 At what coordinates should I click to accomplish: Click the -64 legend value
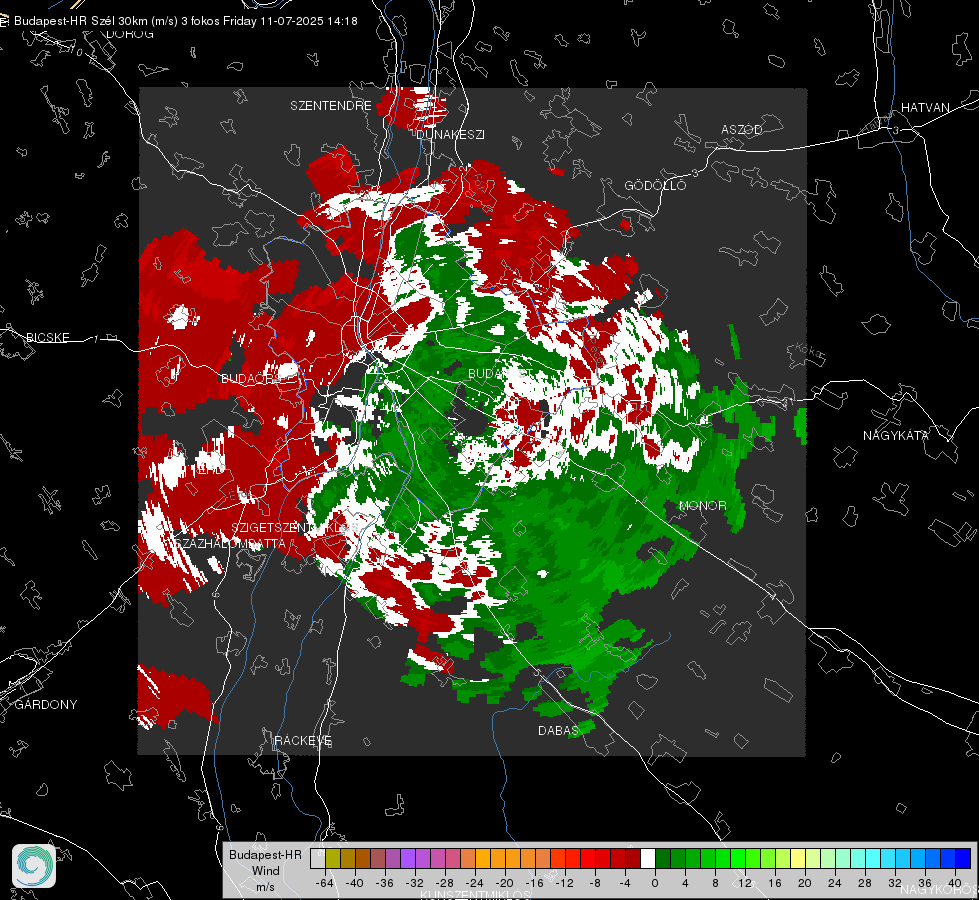click(325, 883)
